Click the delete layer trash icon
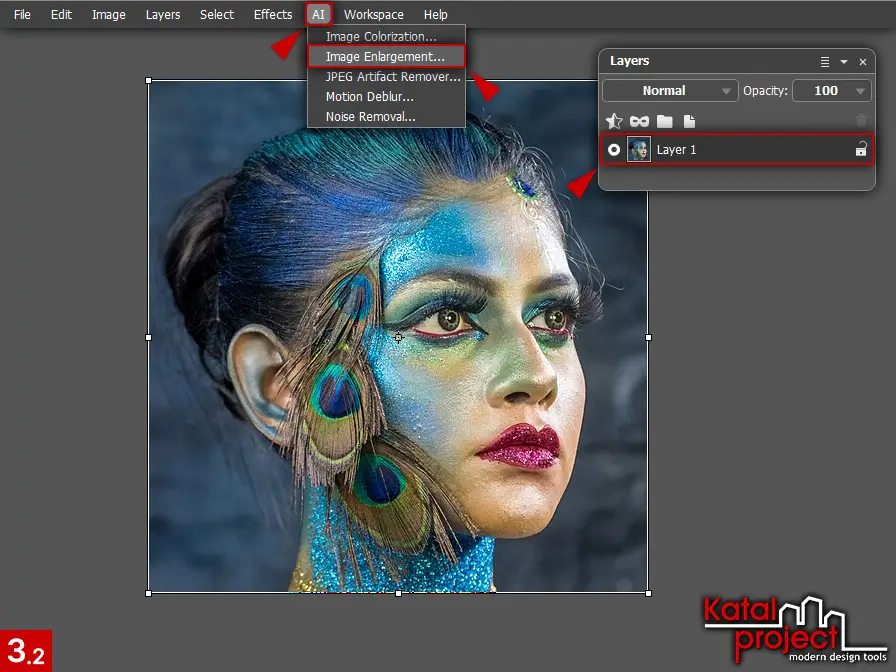This screenshot has height=672, width=896. (x=861, y=121)
